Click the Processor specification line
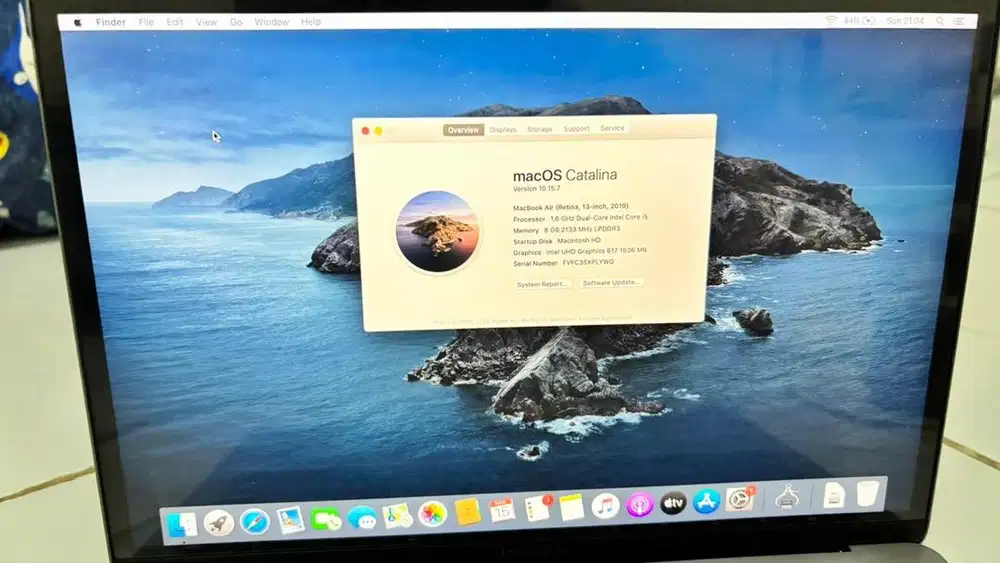Screen dimensions: 1000x563 (580, 218)
